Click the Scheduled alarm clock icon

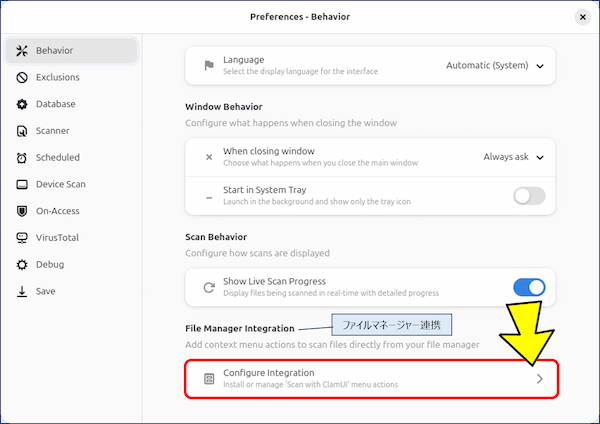[x=22, y=158]
